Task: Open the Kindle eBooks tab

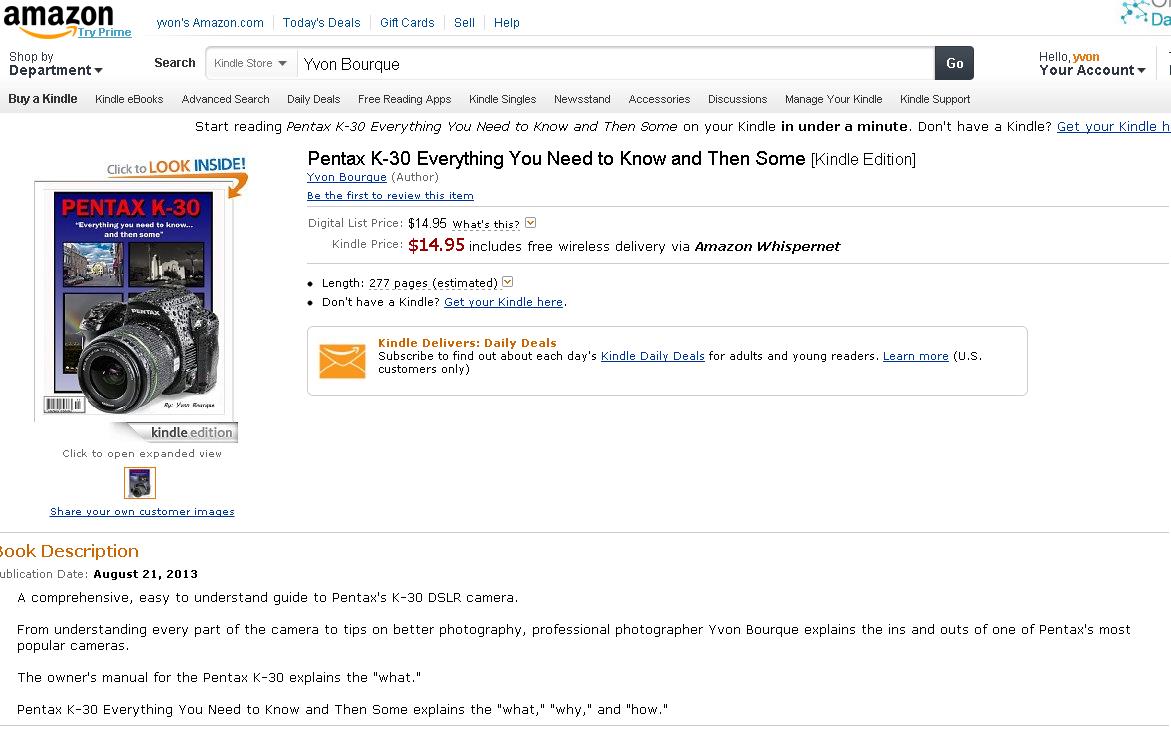Action: click(129, 99)
